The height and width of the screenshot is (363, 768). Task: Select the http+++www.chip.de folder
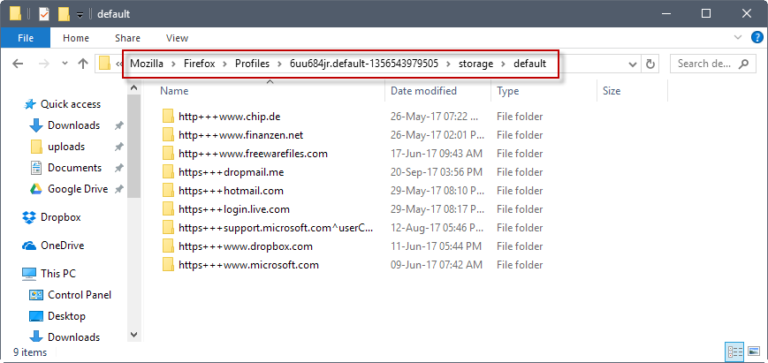[x=229, y=117]
